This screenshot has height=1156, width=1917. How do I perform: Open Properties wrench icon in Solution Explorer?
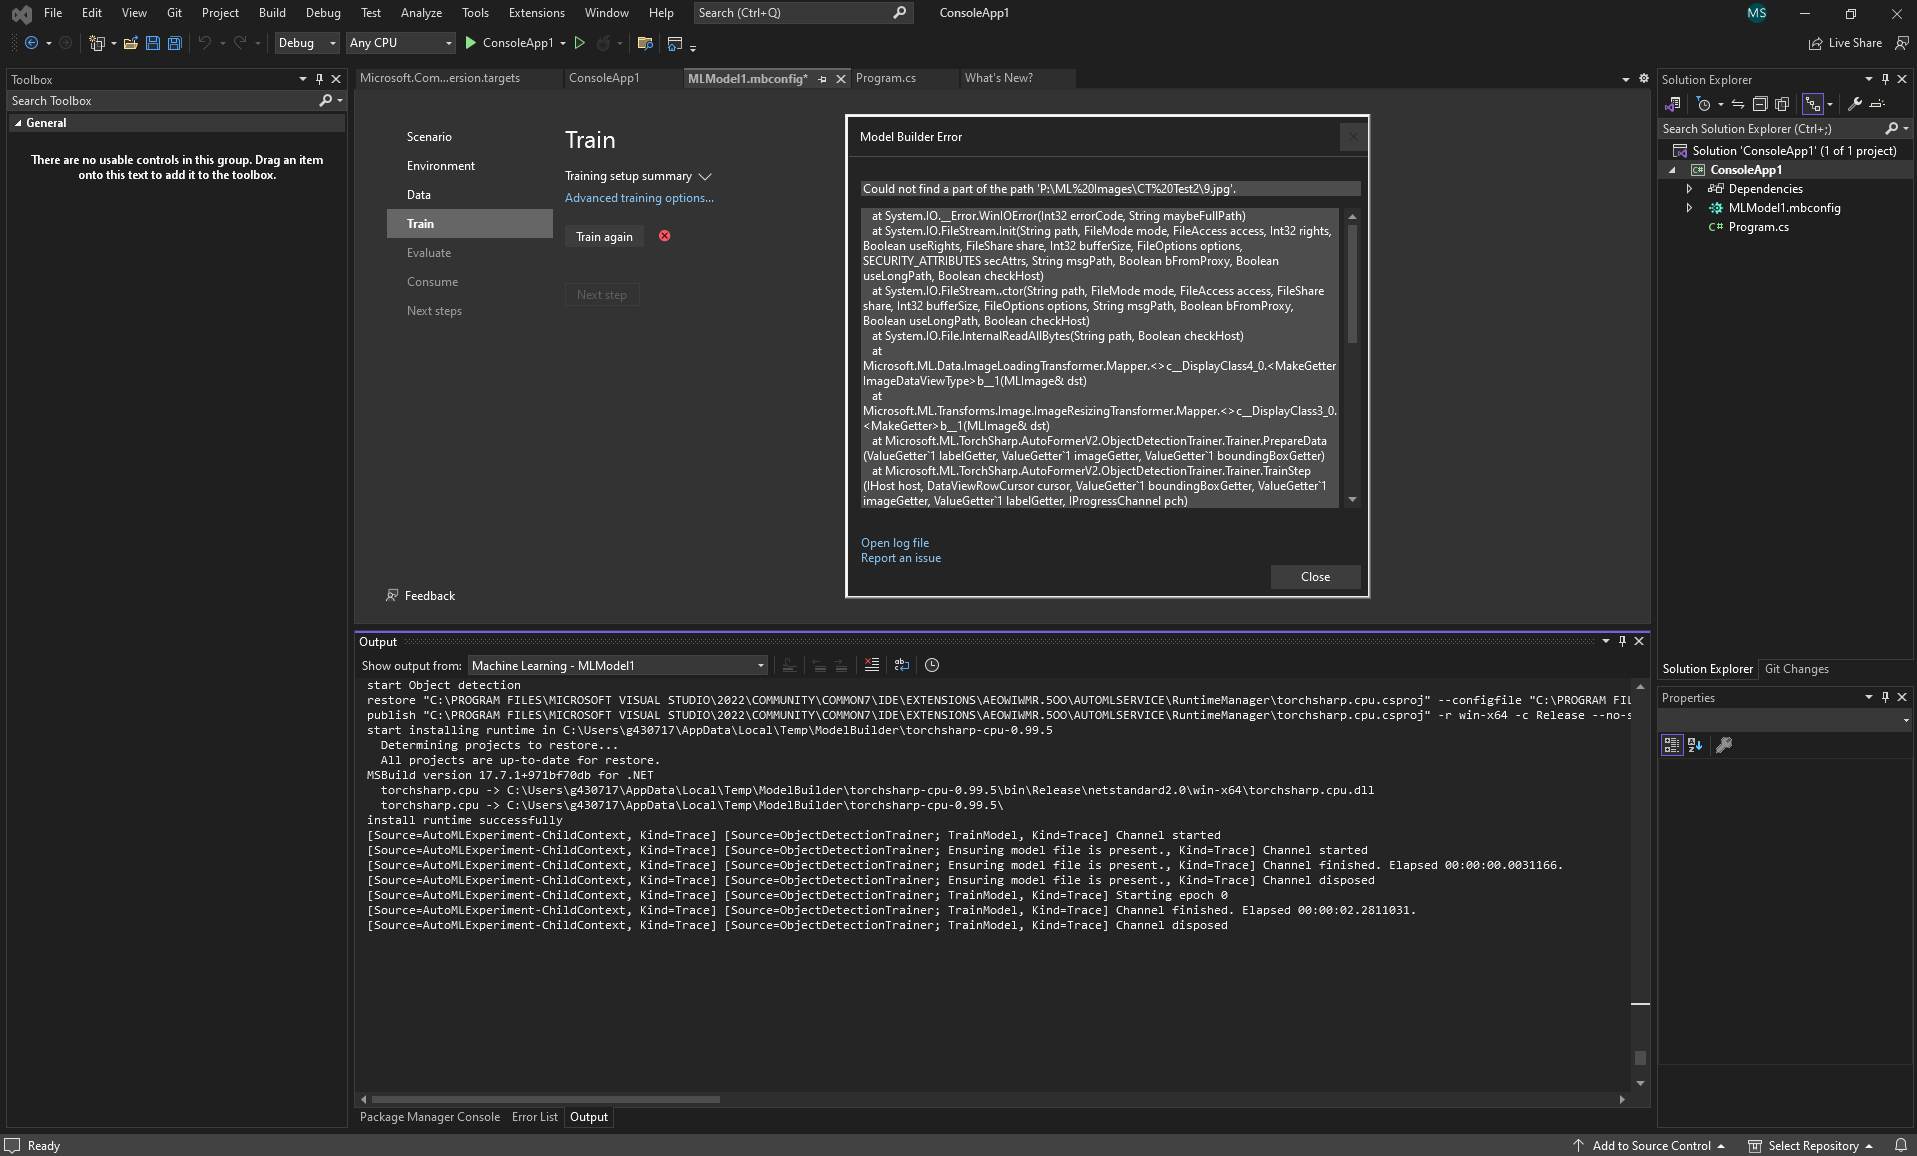1854,103
